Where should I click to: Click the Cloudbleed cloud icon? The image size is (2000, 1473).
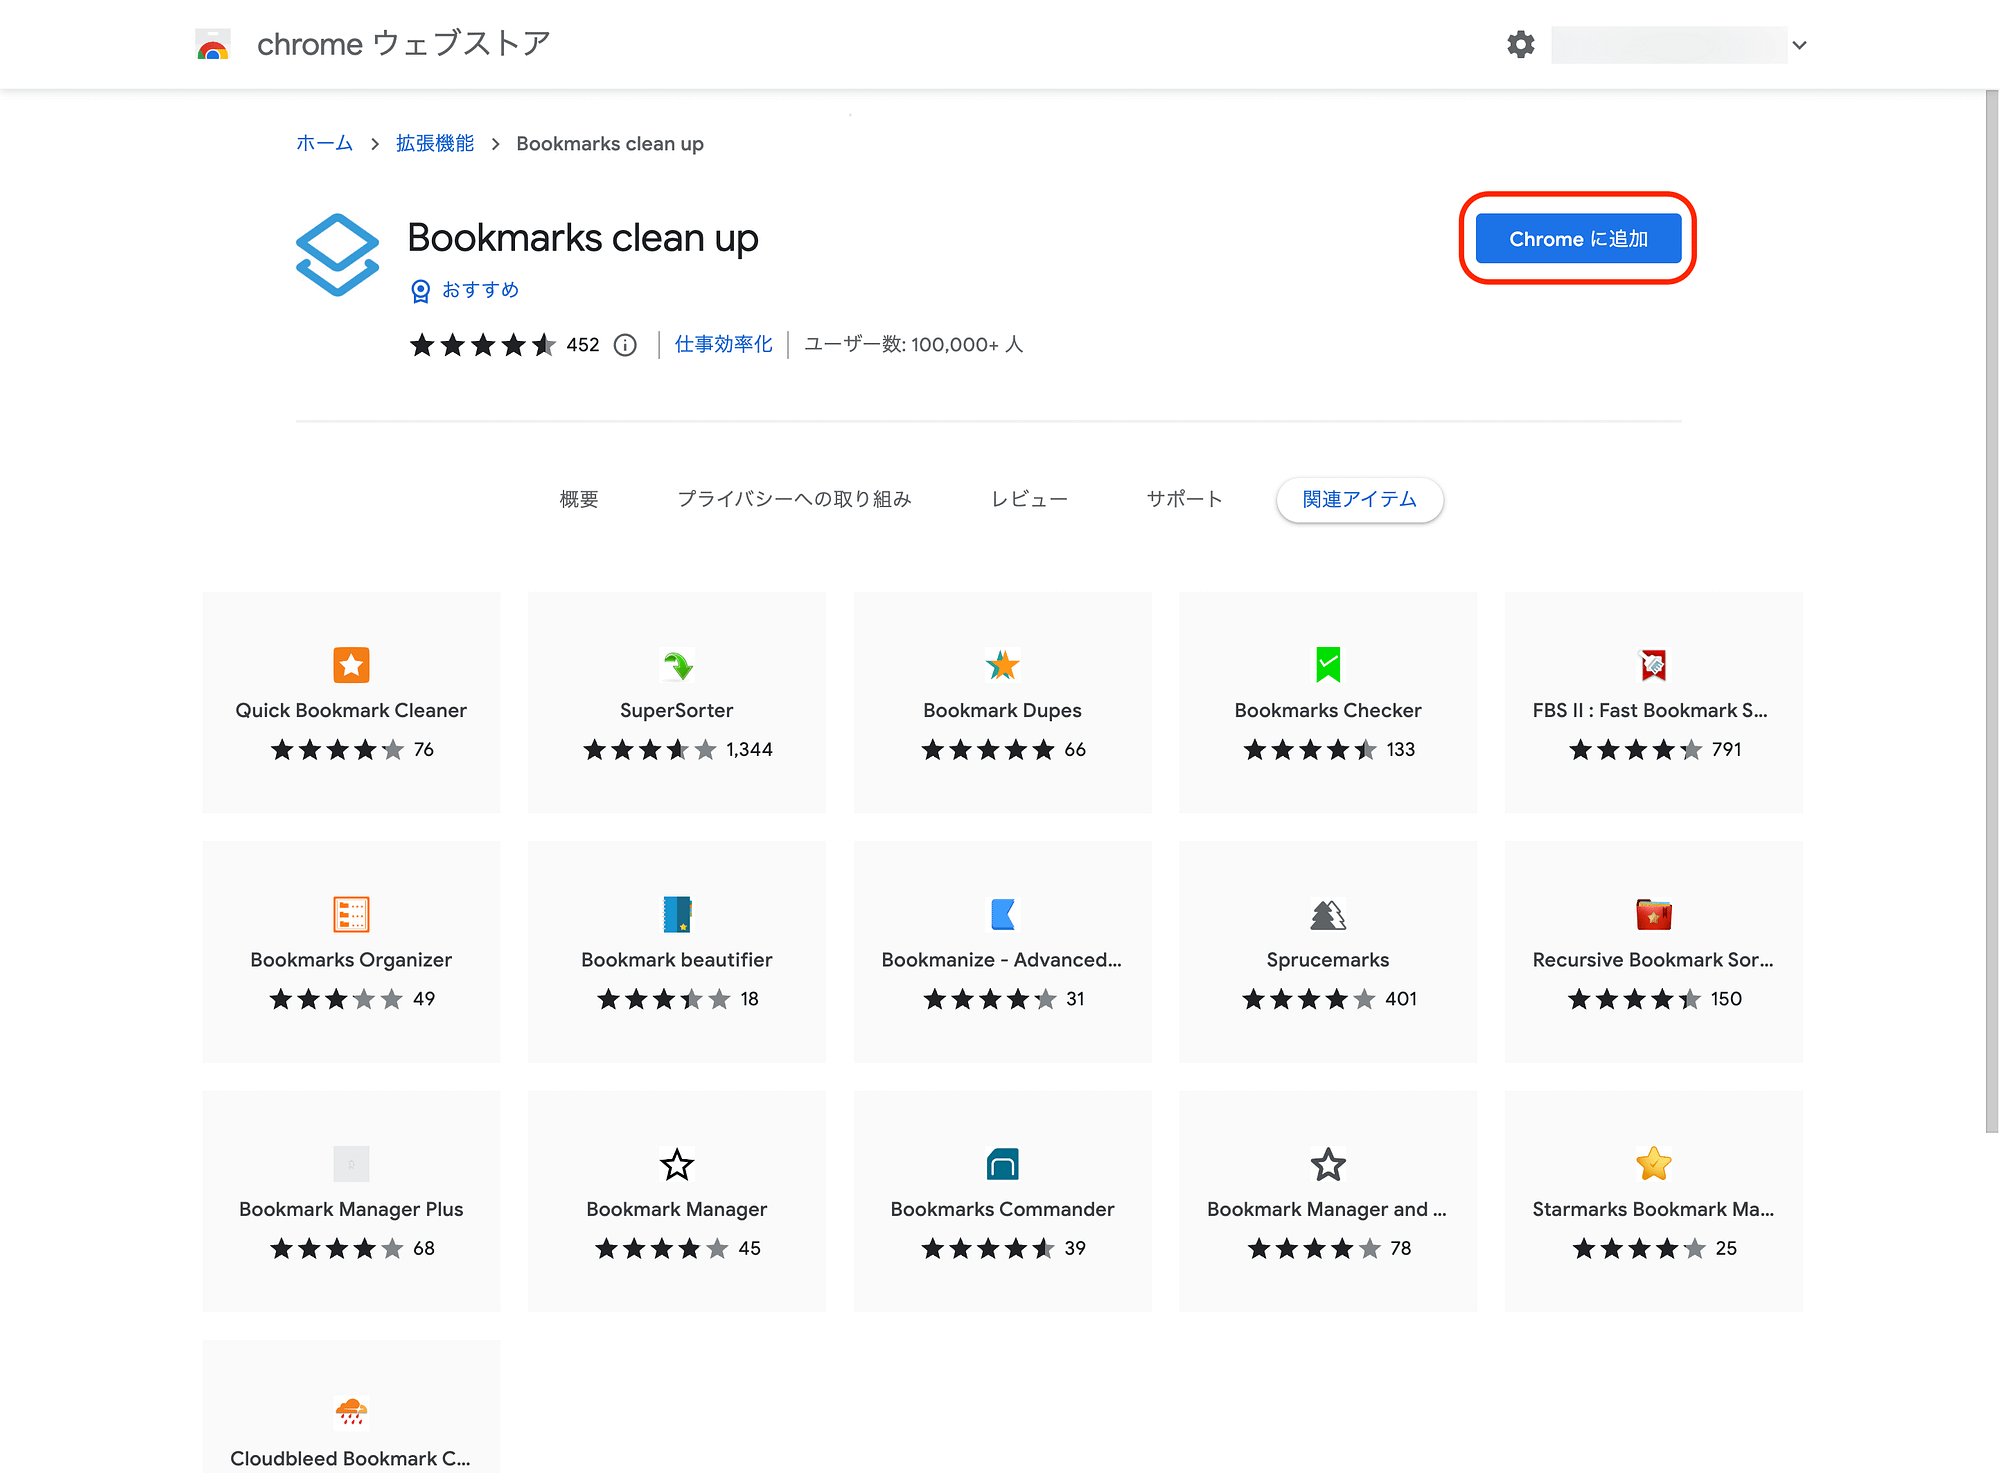351,1412
